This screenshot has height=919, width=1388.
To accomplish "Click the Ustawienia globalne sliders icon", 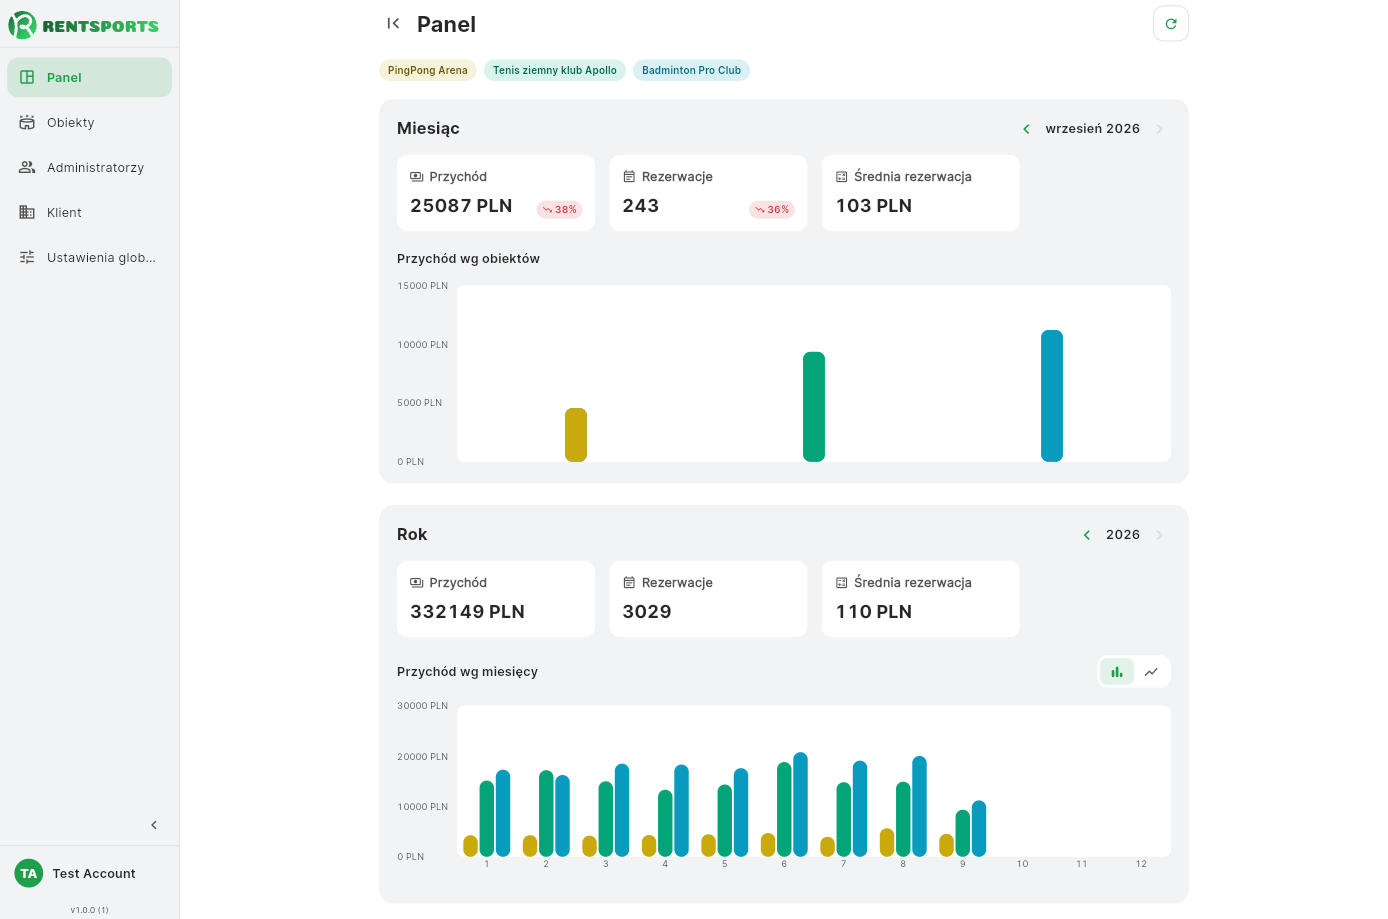I will pyautogui.click(x=27, y=257).
